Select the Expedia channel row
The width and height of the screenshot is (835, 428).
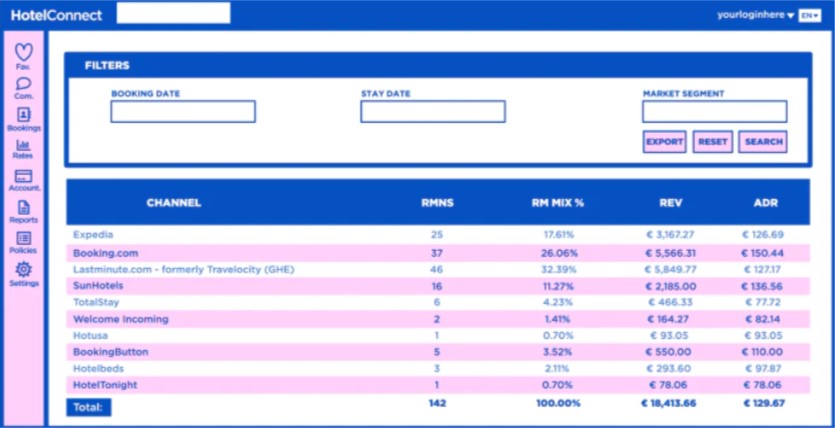[x=438, y=235]
